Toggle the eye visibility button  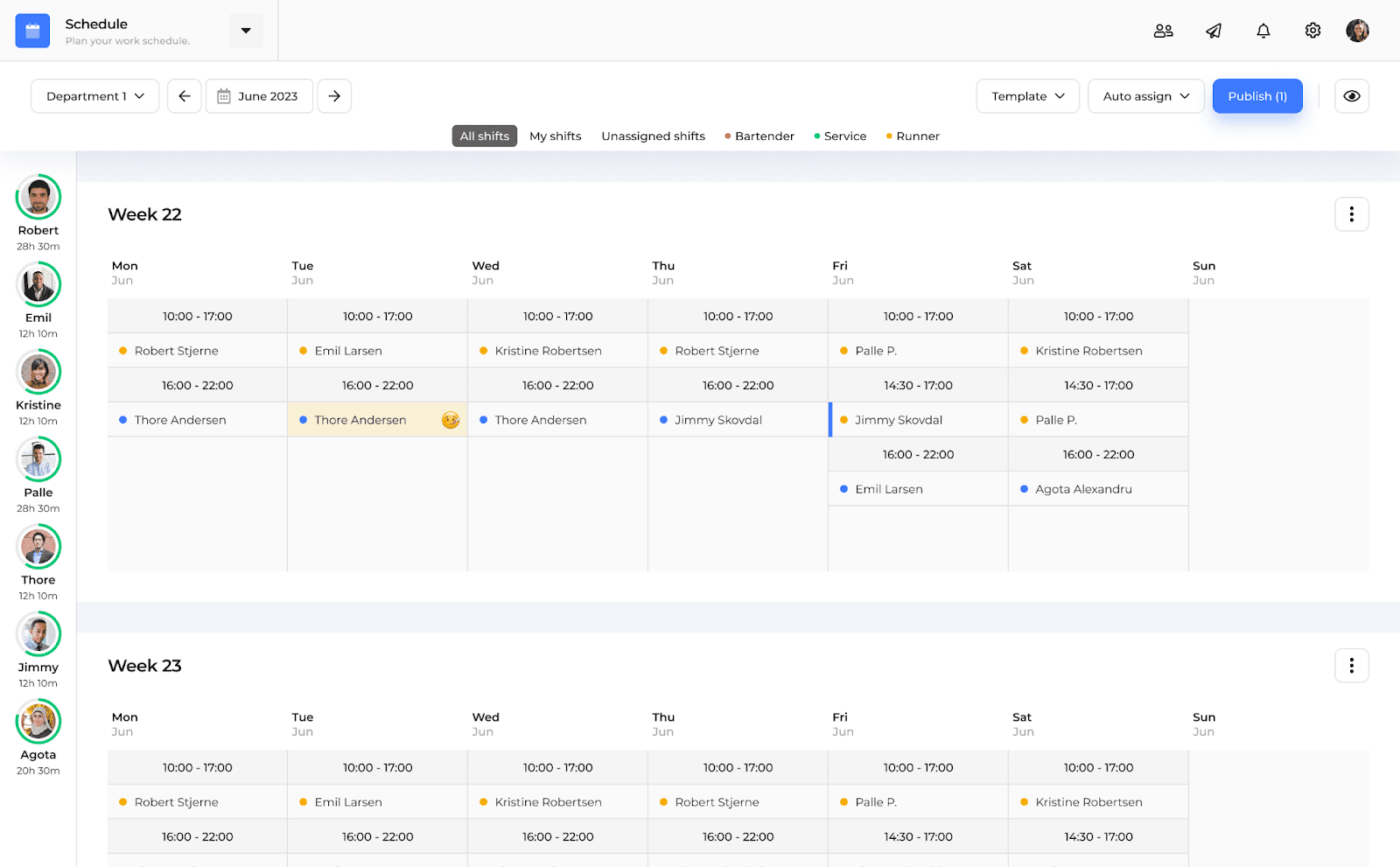[1351, 96]
